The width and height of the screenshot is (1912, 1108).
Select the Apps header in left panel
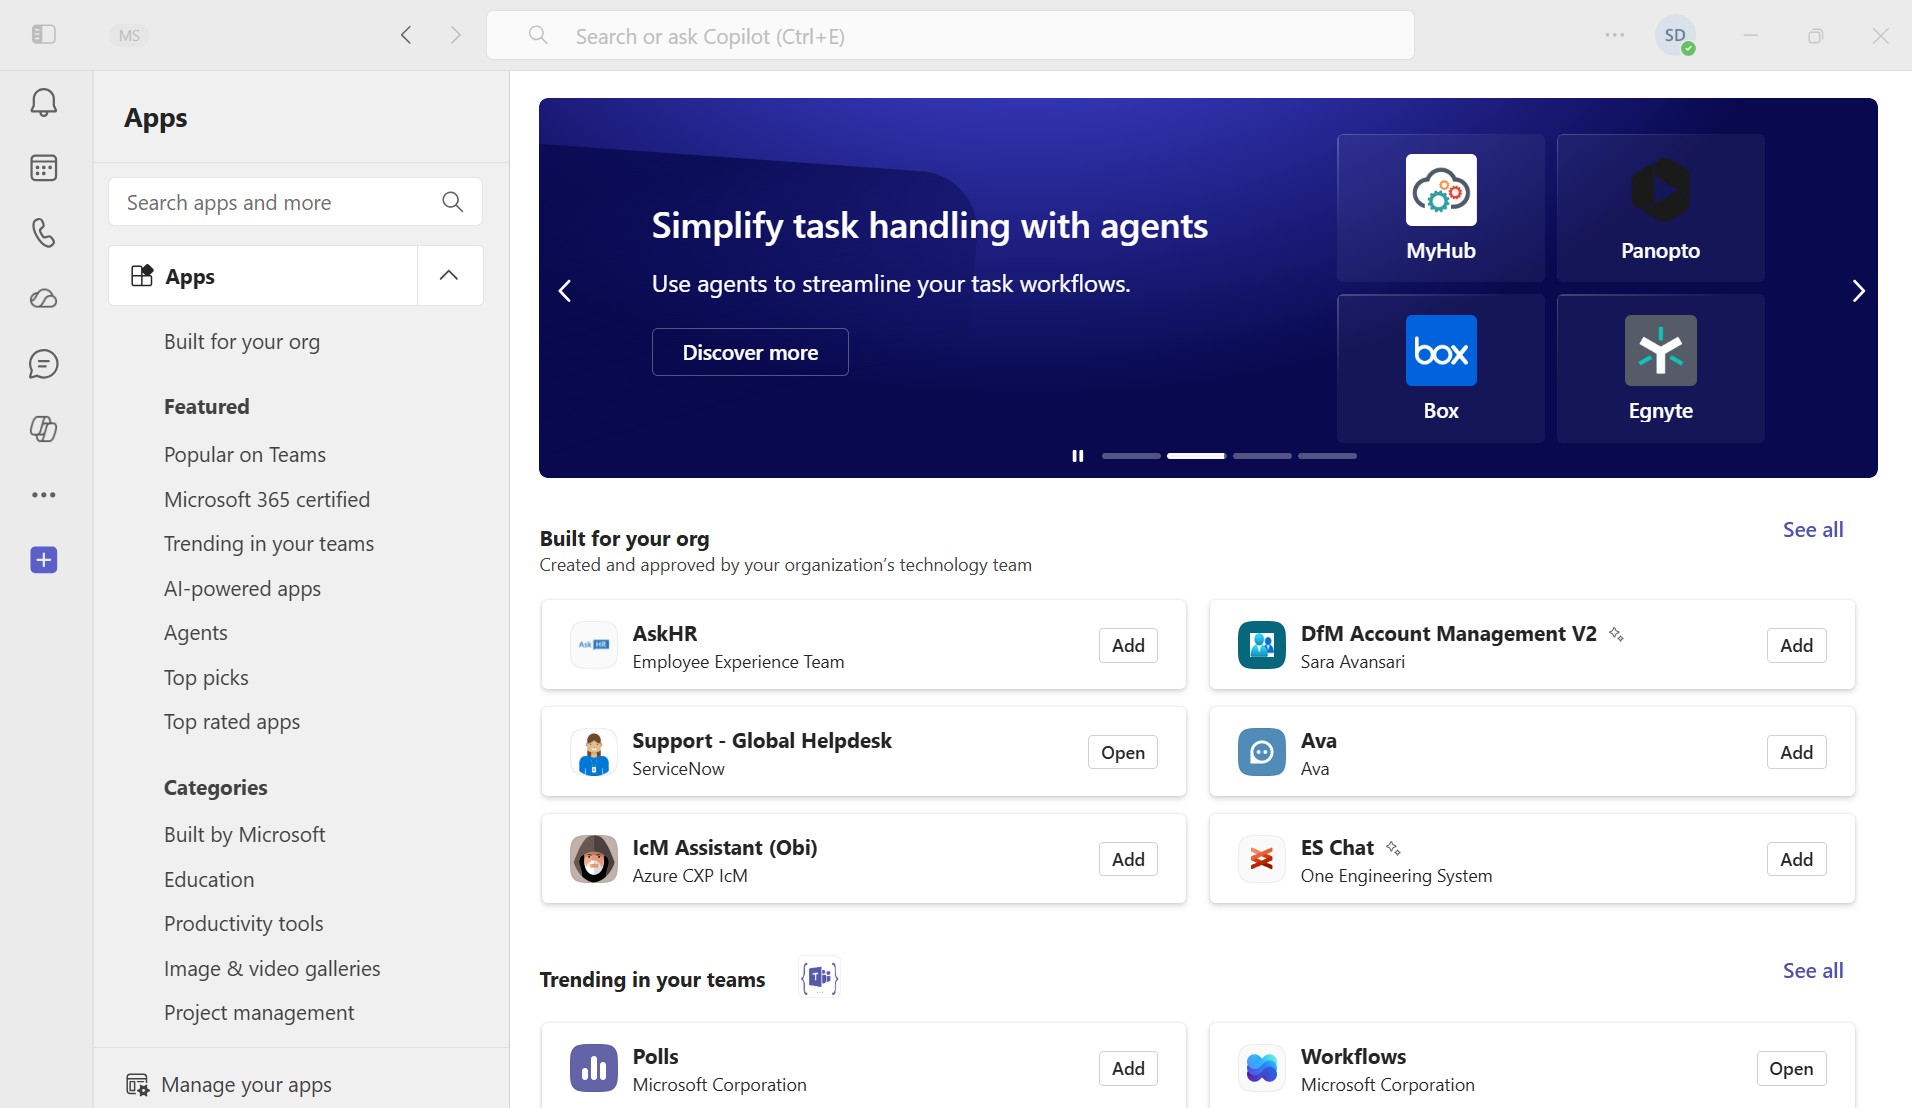(263, 275)
